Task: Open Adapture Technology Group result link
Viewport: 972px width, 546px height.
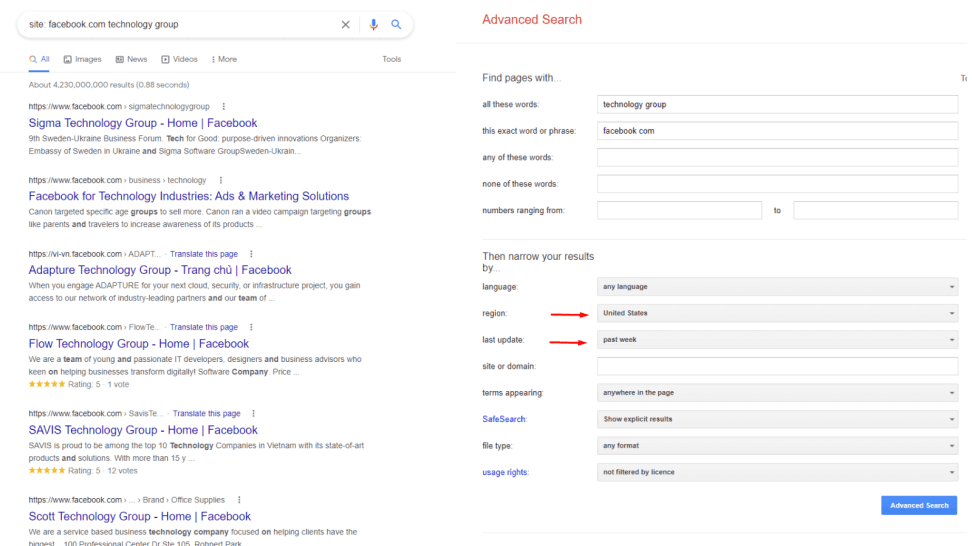Action: coord(160,270)
